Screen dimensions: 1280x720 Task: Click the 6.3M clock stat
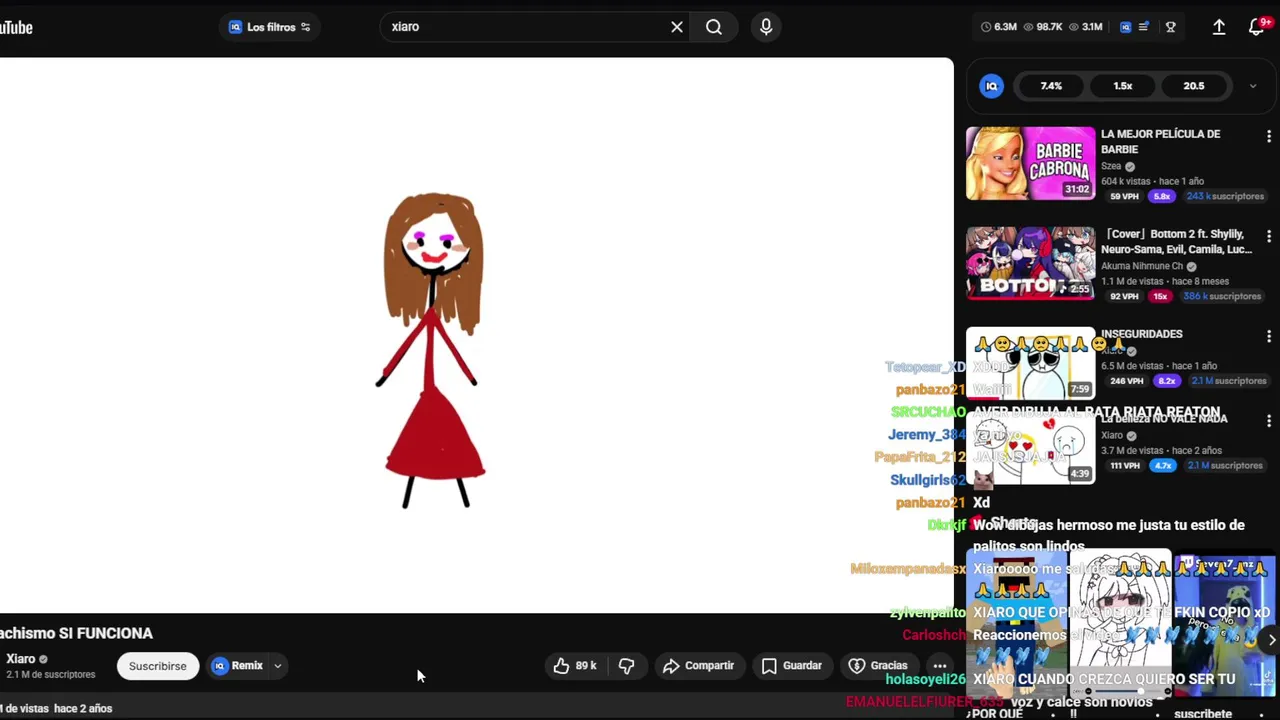999,27
